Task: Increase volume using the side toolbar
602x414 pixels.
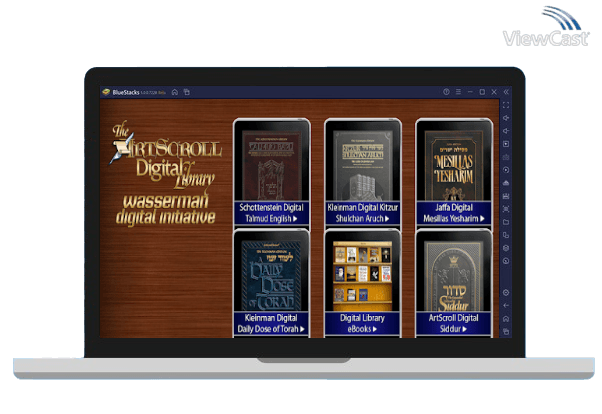Action: tap(506, 118)
